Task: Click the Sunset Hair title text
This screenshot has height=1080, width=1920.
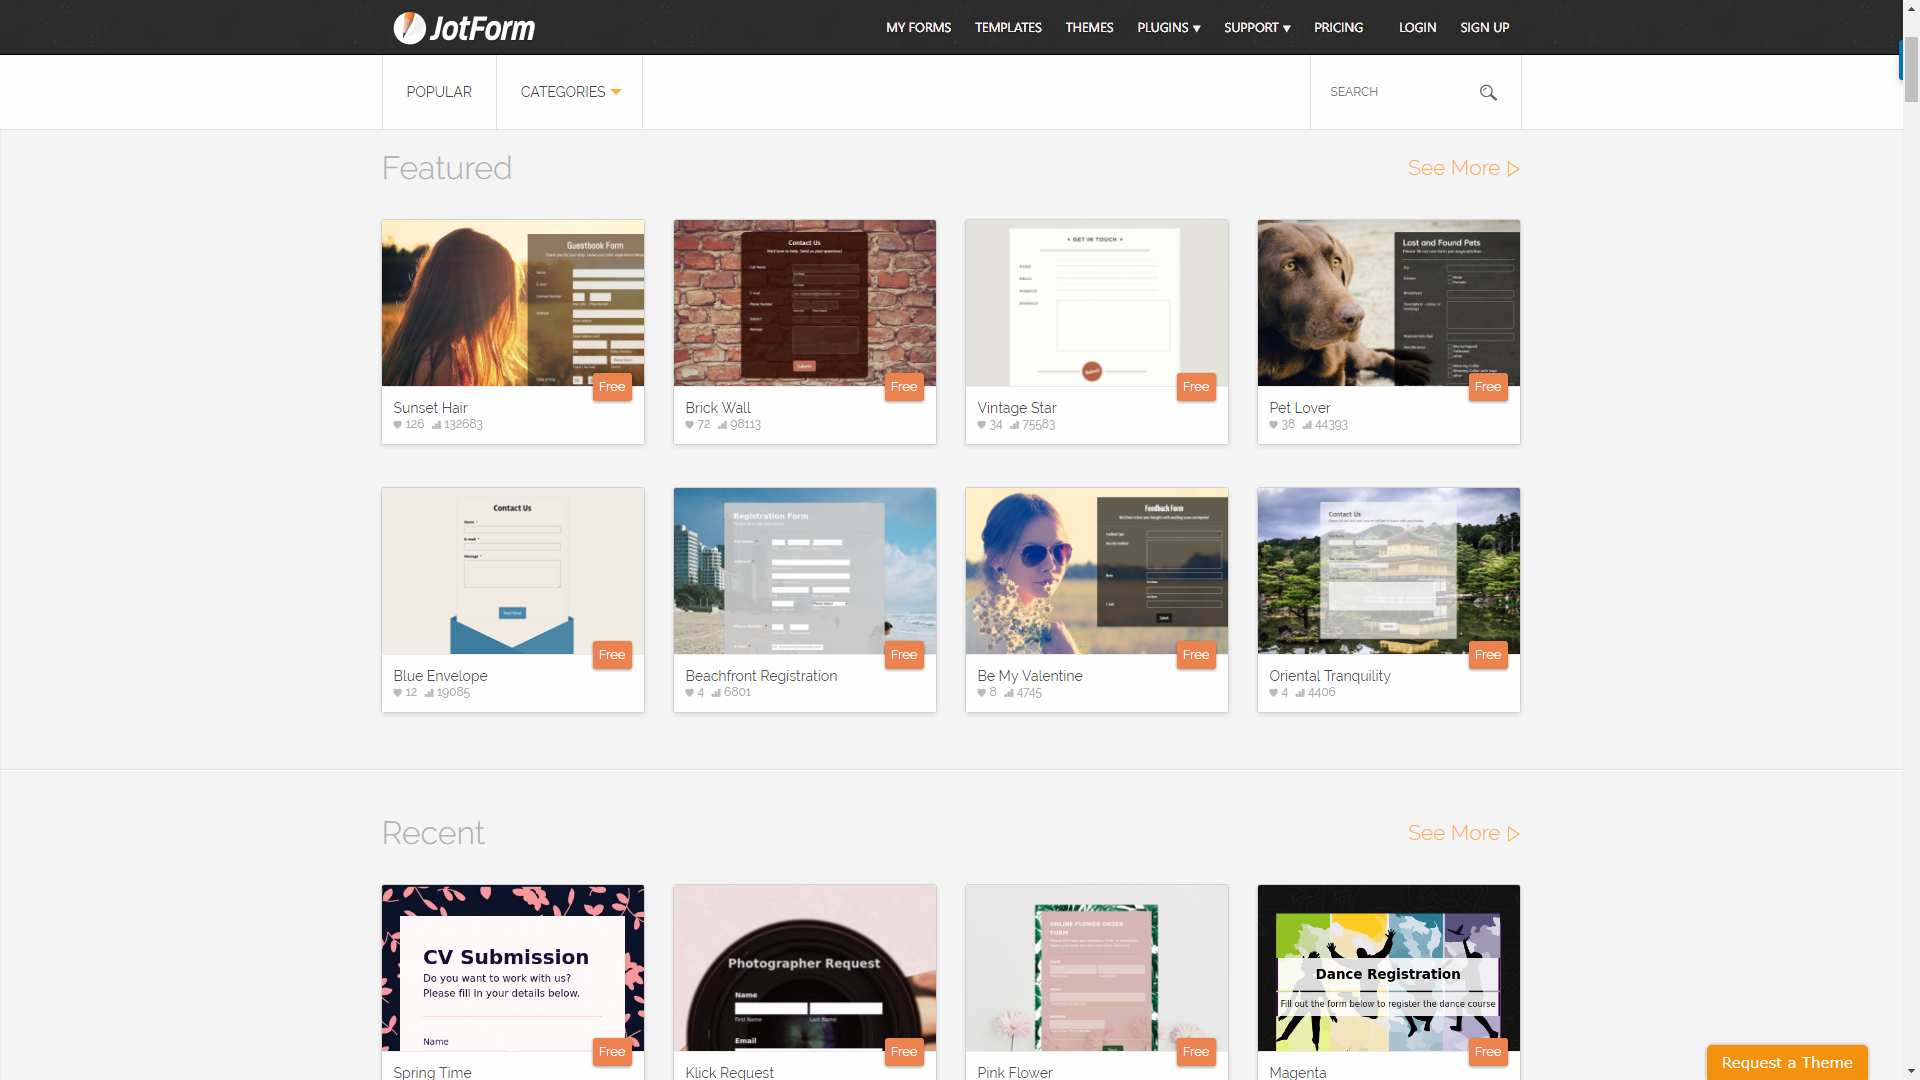Action: tap(430, 408)
